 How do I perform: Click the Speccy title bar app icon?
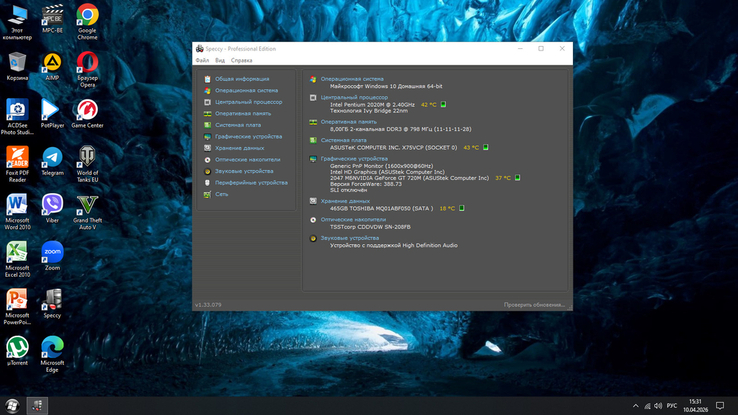200,48
